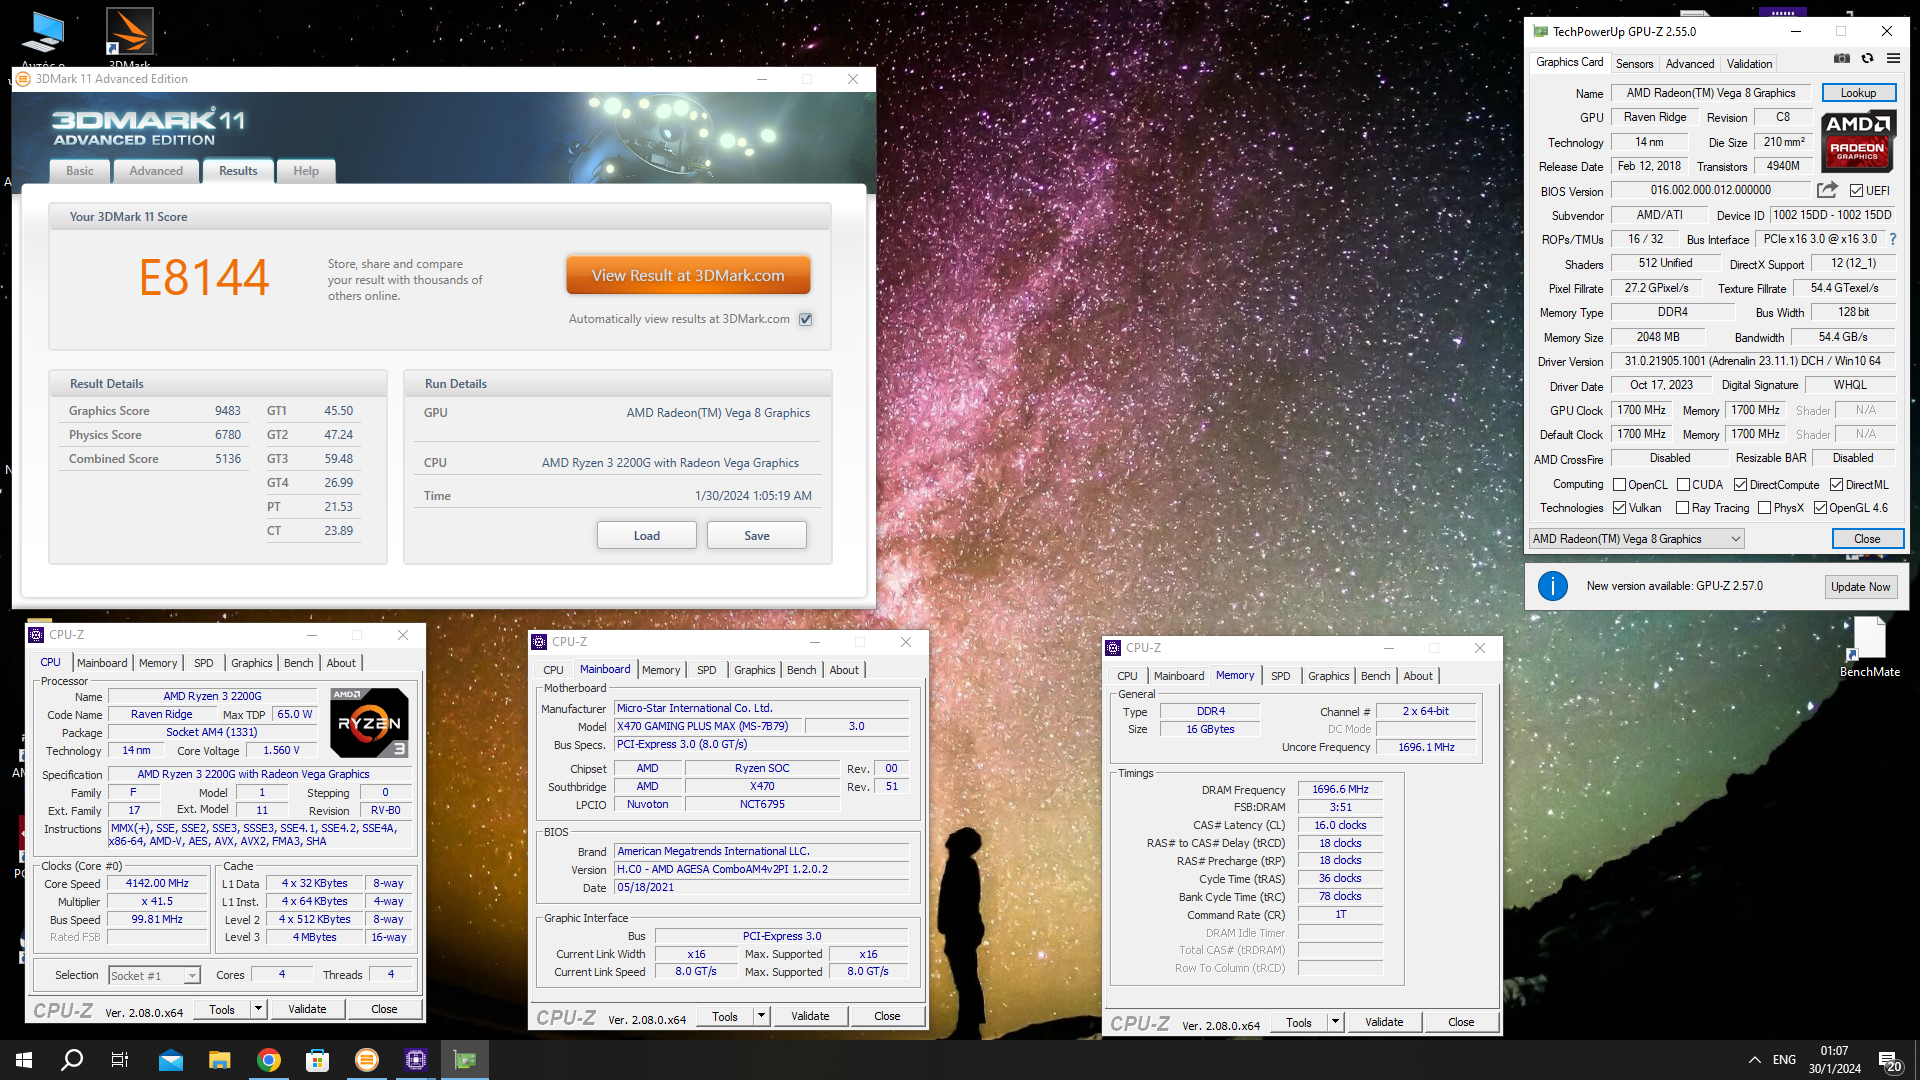Open the Sensors tab in GPU-Z
The height and width of the screenshot is (1080, 1920).
1634,64
